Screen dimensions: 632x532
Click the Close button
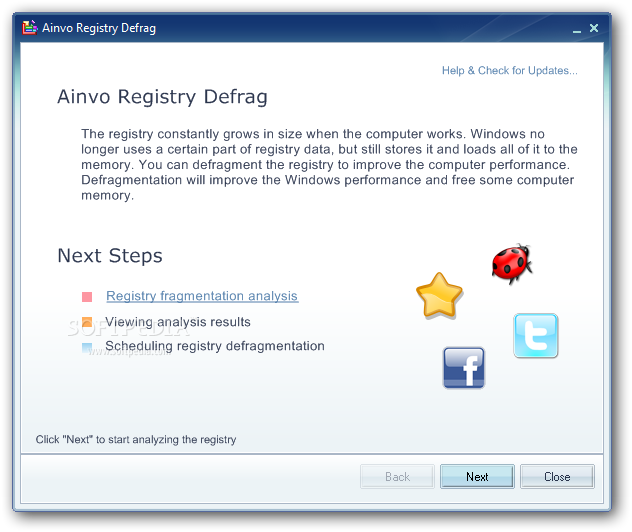(x=557, y=477)
